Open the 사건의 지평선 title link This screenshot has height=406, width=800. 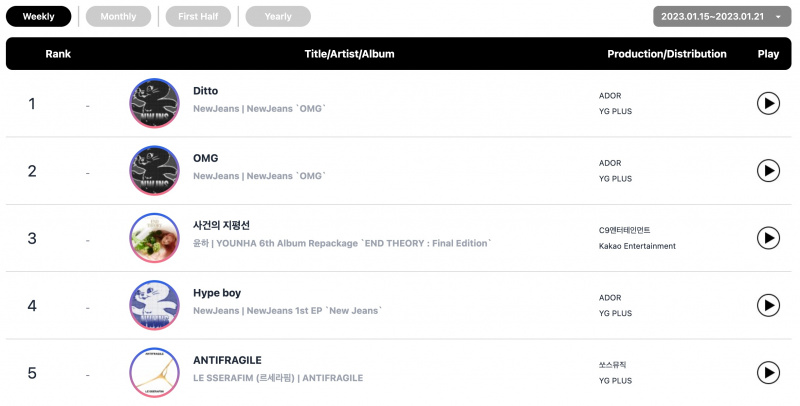coord(221,225)
